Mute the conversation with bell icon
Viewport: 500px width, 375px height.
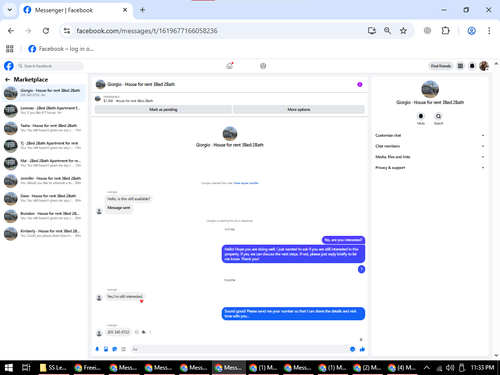click(421, 116)
